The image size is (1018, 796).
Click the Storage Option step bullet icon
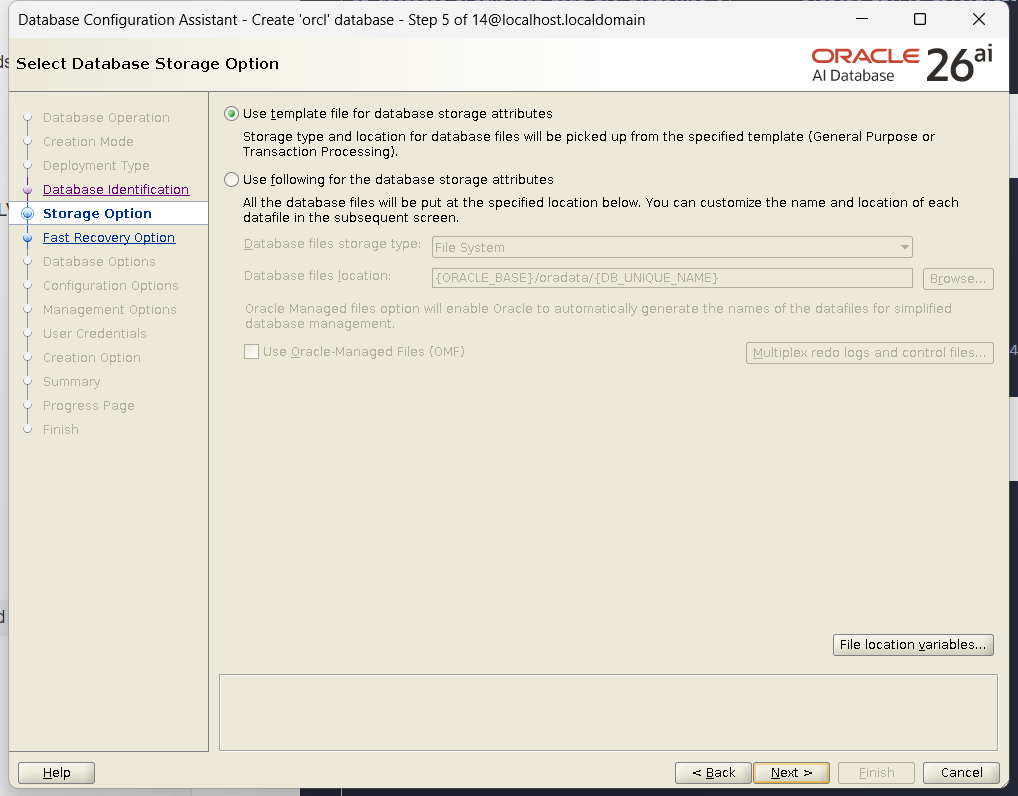pyautogui.click(x=27, y=214)
